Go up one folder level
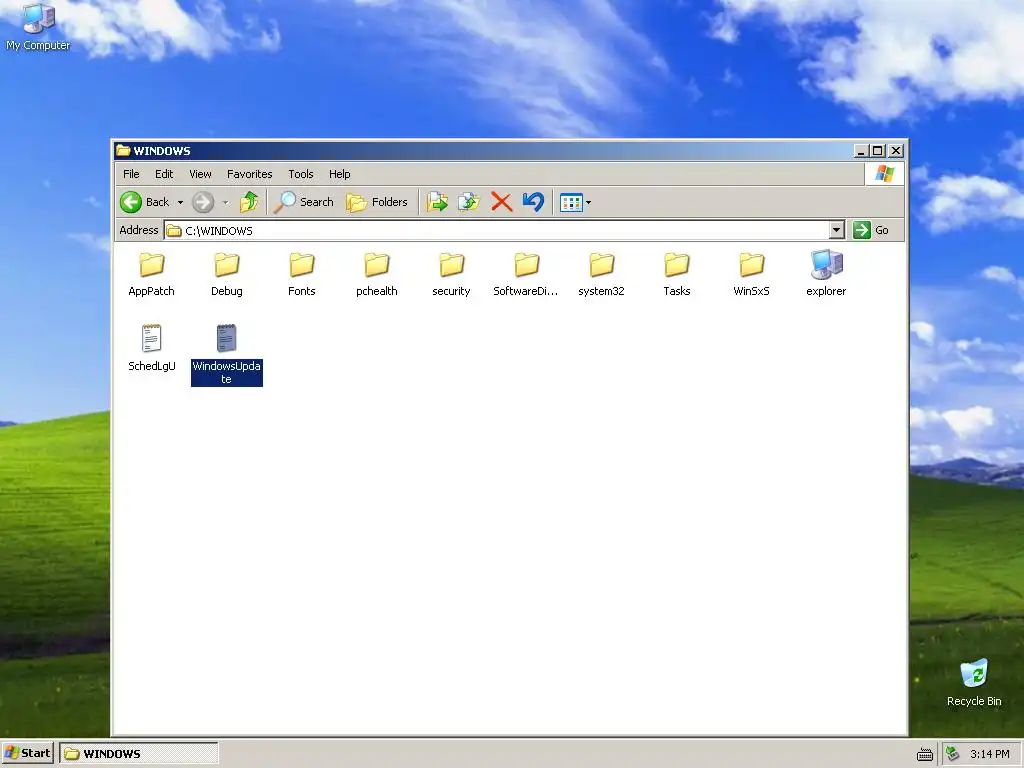 tap(249, 202)
